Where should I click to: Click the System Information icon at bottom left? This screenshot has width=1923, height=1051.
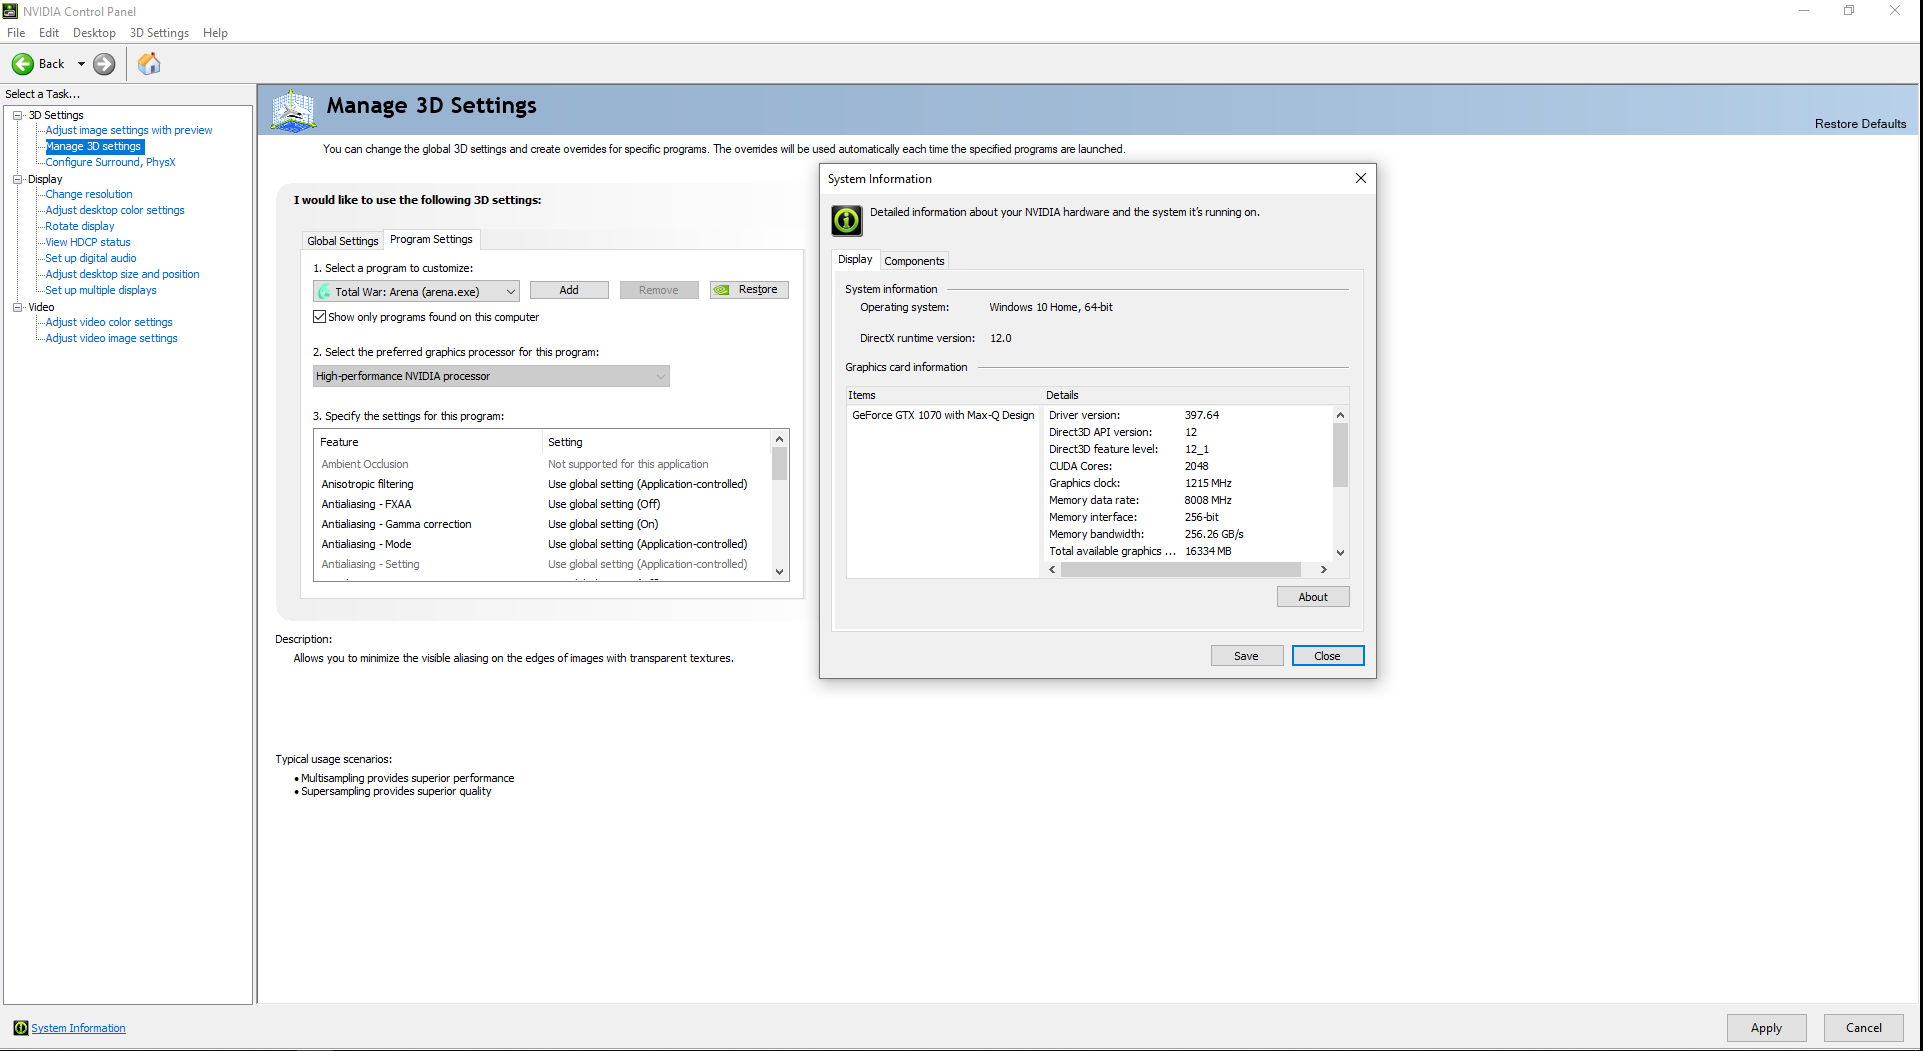(x=20, y=1028)
